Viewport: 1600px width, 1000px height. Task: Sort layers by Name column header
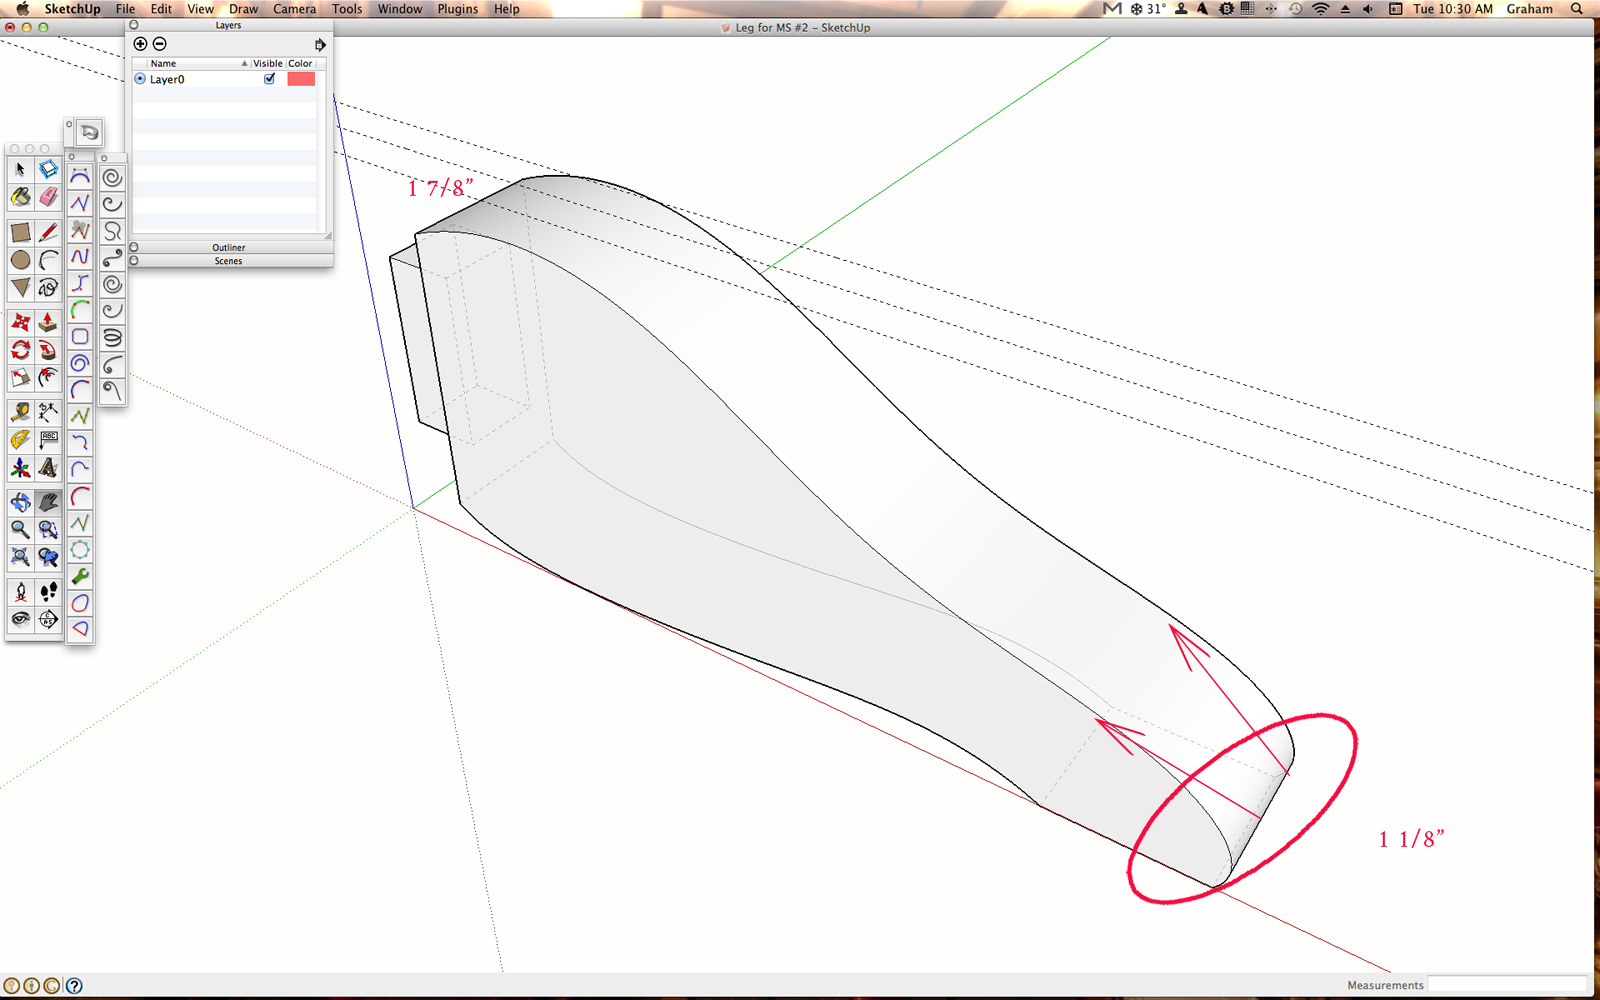[190, 63]
